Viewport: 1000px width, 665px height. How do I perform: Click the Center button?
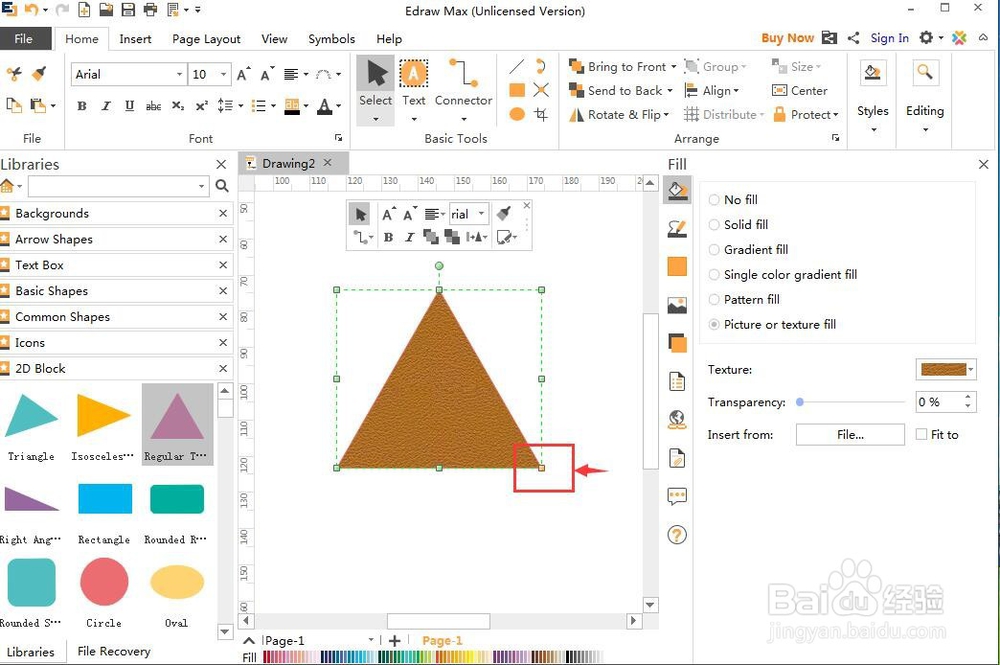point(800,91)
